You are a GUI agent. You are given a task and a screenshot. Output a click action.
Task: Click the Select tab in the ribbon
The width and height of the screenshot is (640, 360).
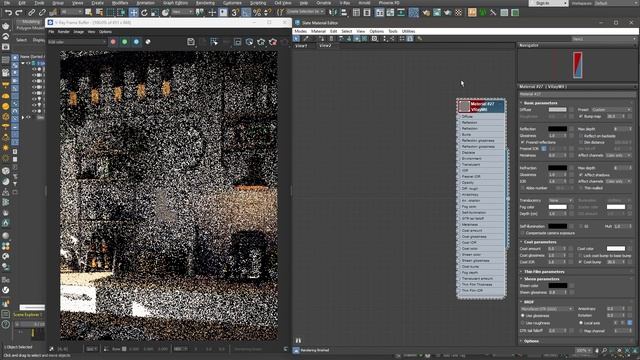point(22,40)
